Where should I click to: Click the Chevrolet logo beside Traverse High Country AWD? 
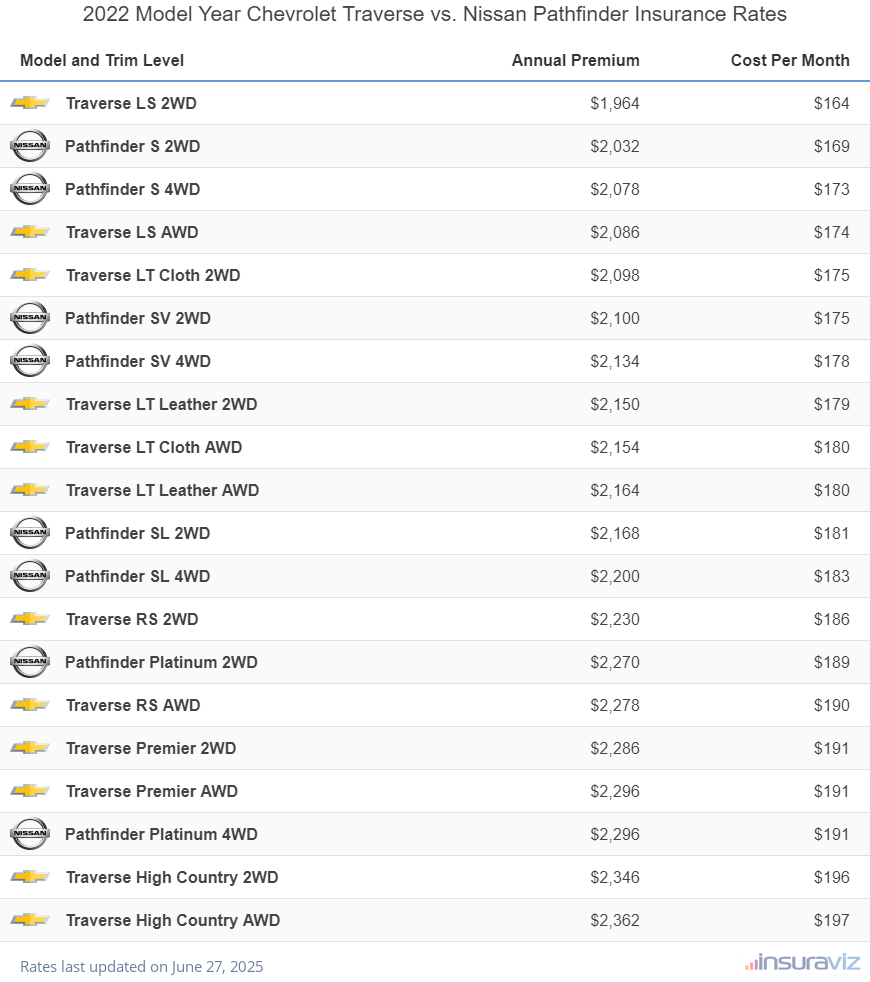(30, 920)
